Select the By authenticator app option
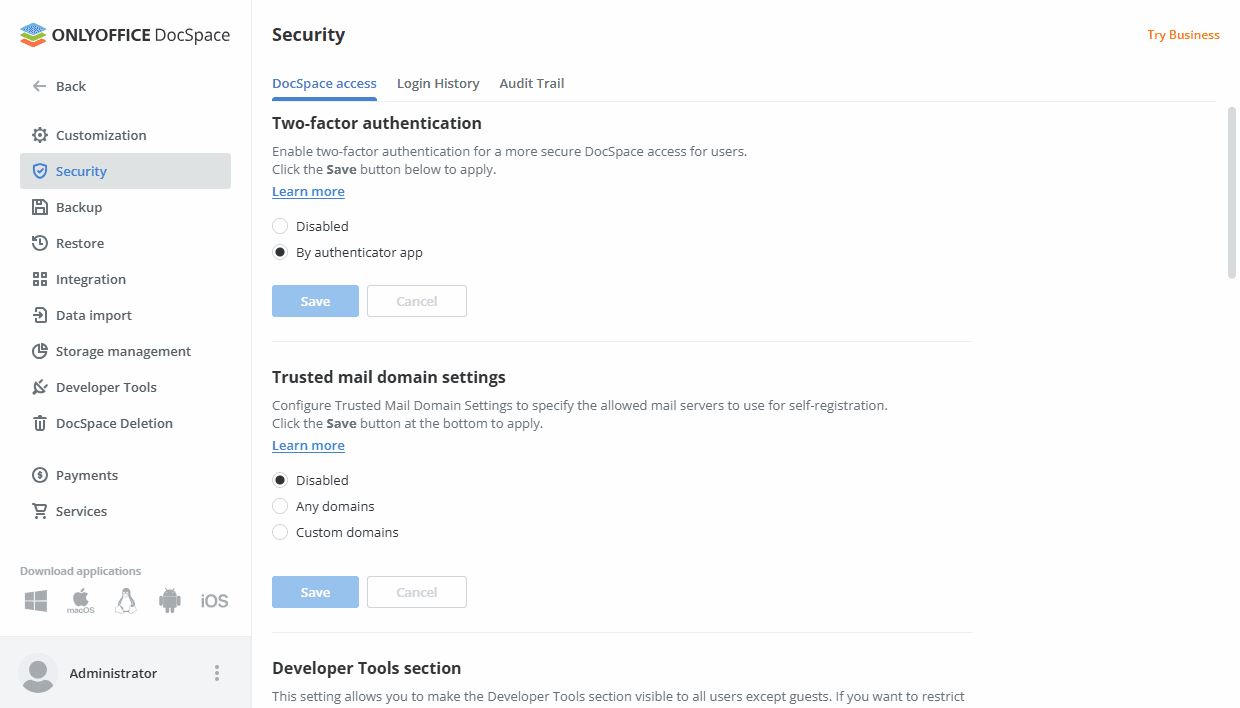 [x=280, y=251]
